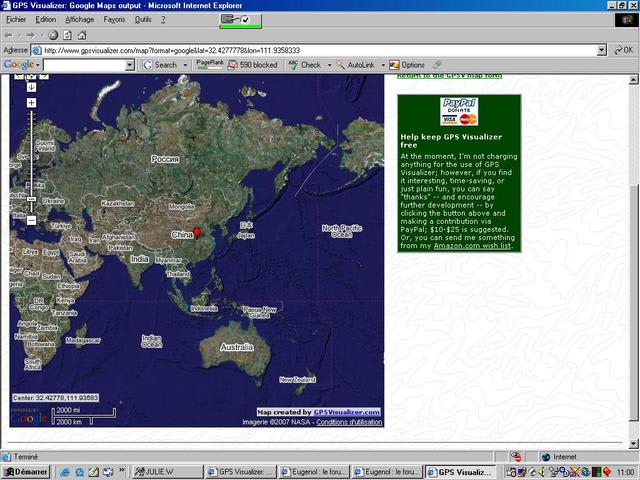Zoom out with the map minus button
The width and height of the screenshot is (640, 480).
(32, 219)
